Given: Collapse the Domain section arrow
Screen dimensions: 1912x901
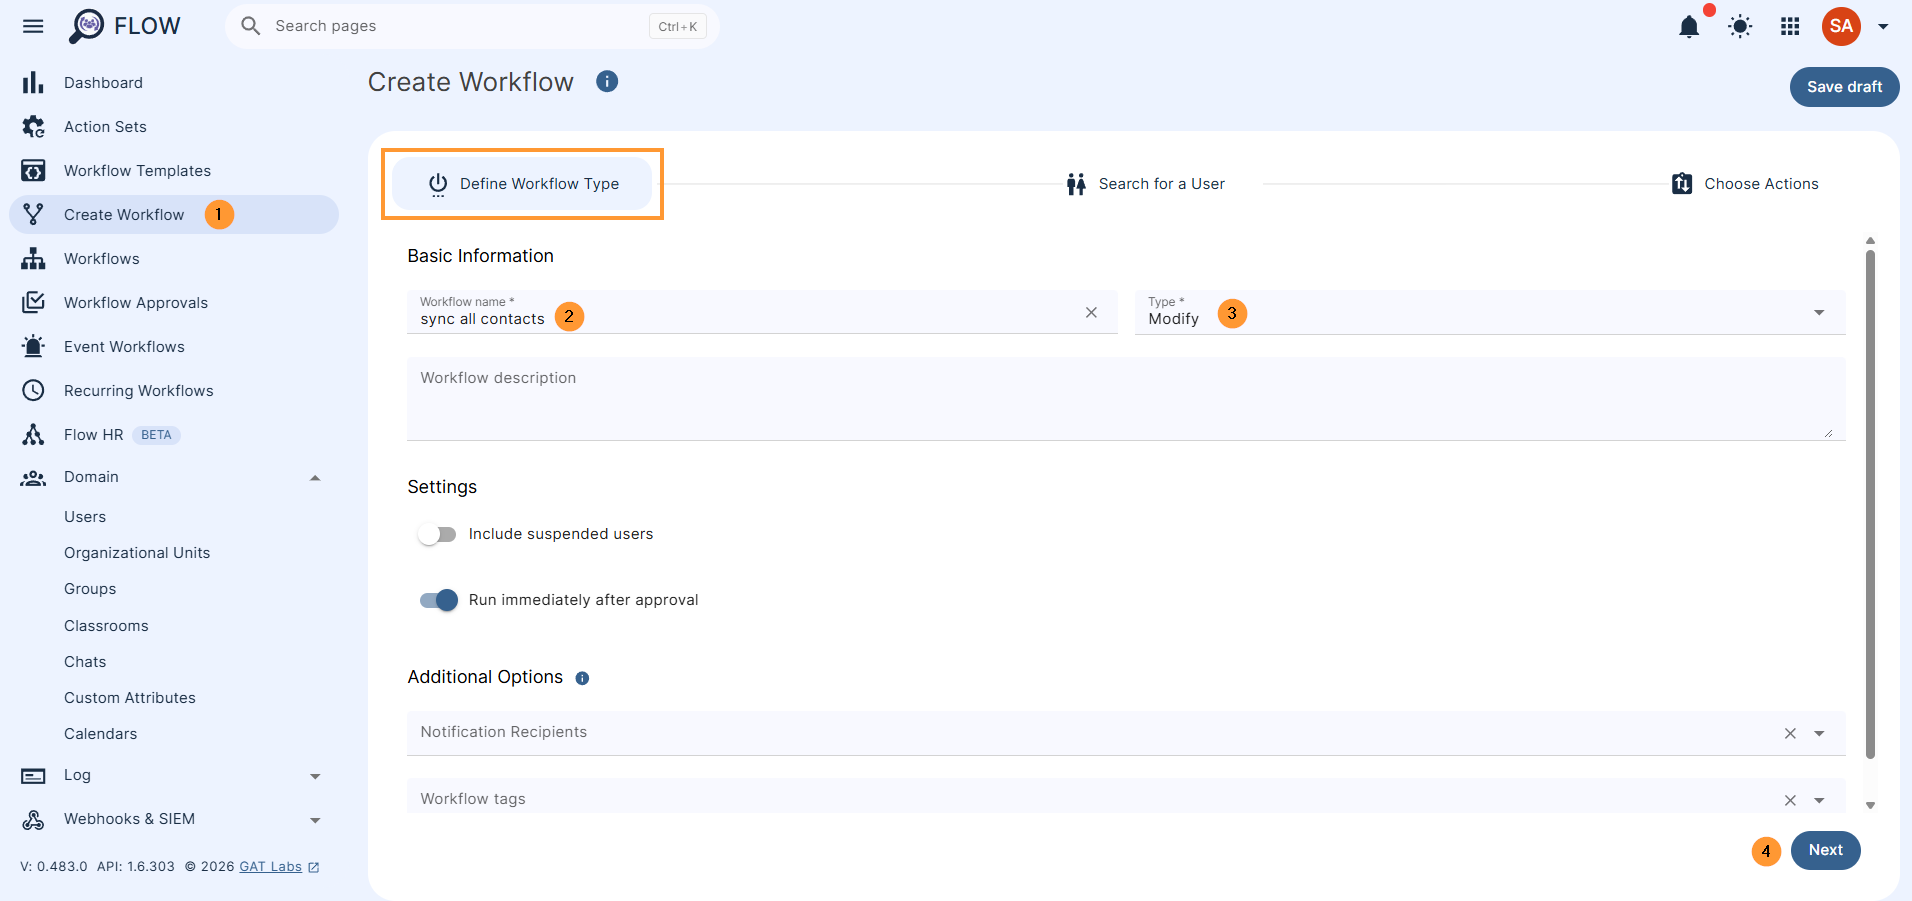Looking at the screenshot, I should coord(315,478).
